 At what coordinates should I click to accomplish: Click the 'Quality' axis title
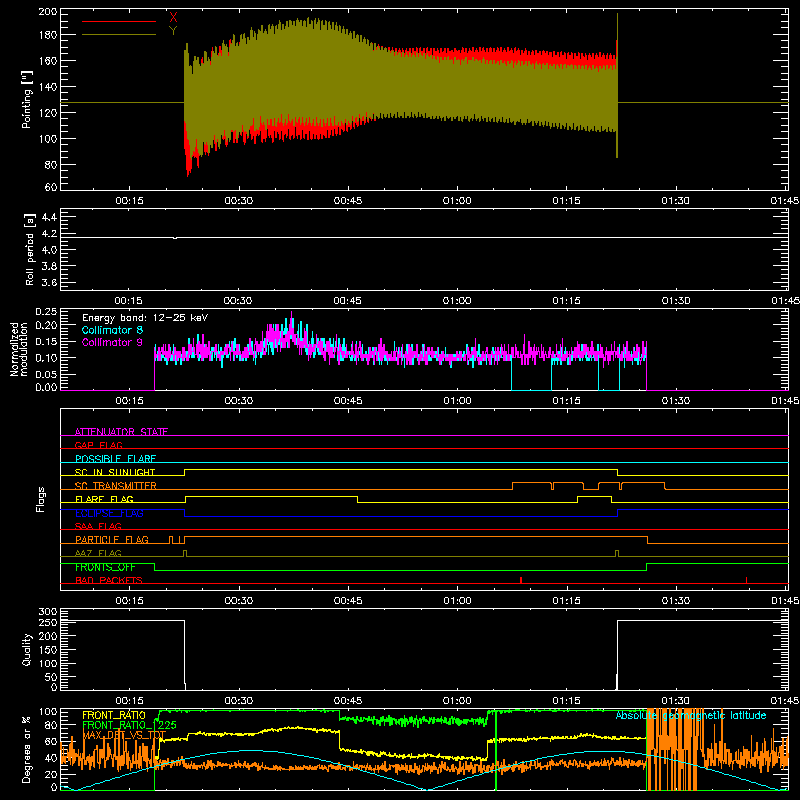tap(27, 649)
